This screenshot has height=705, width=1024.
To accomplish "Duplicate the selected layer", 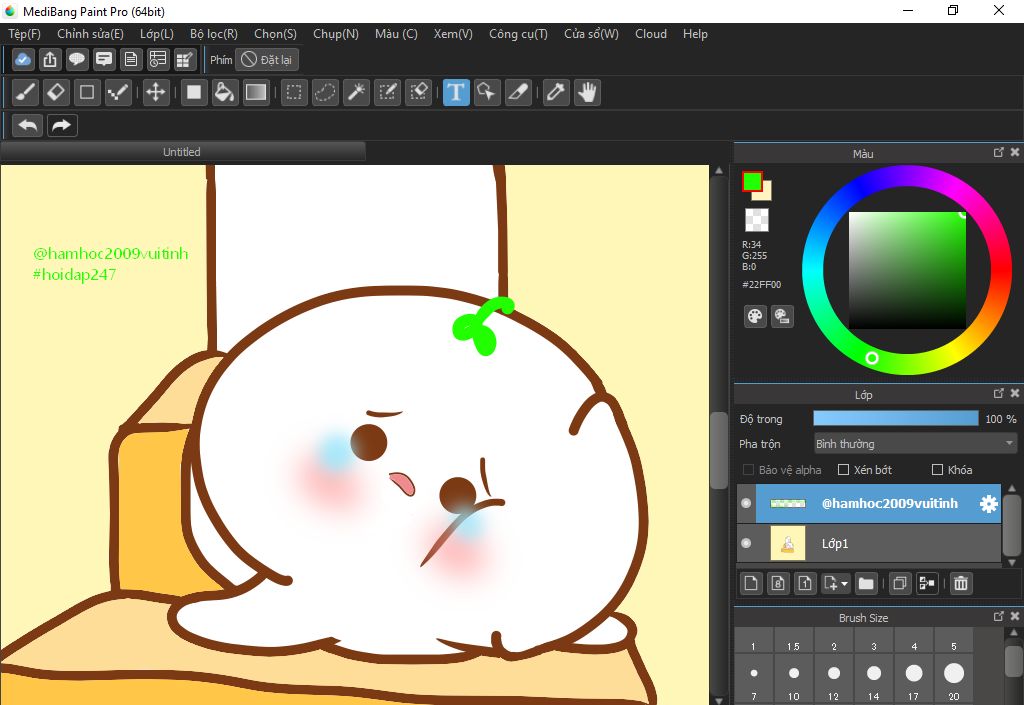I will coord(900,583).
